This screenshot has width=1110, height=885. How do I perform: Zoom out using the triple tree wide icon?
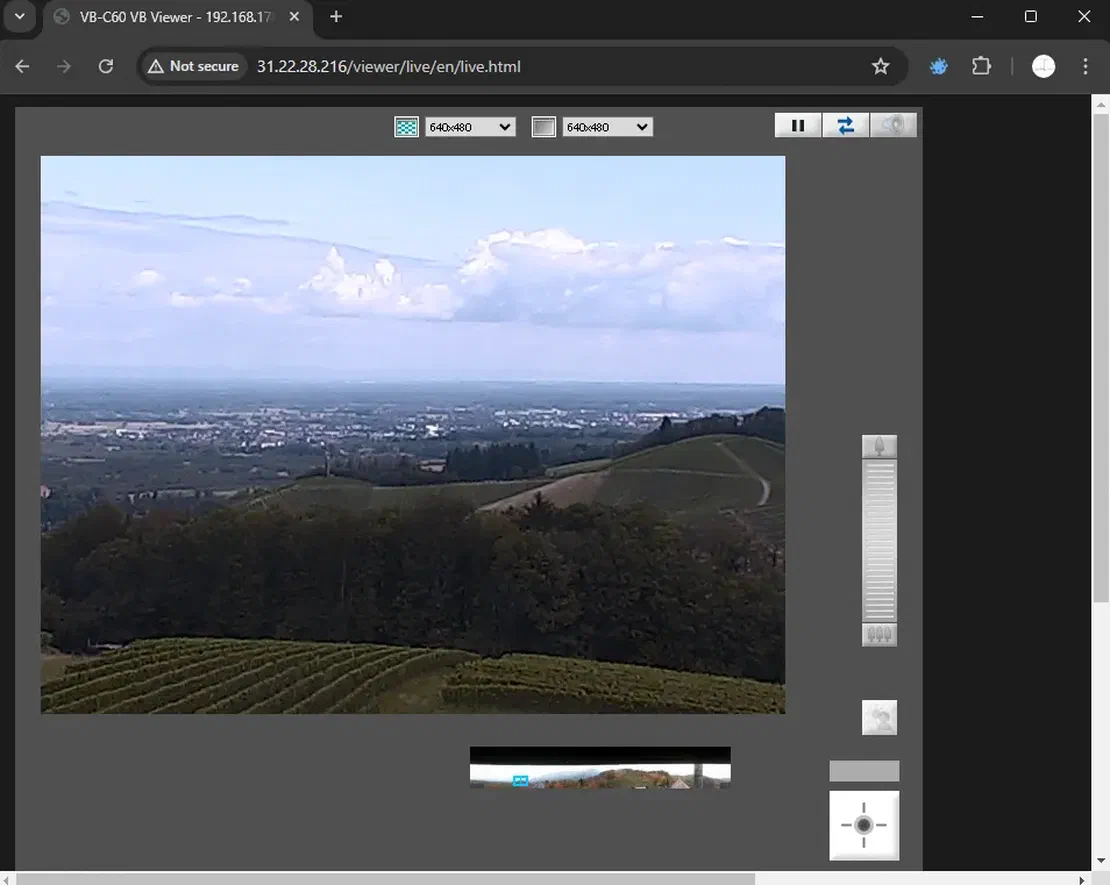tap(879, 635)
